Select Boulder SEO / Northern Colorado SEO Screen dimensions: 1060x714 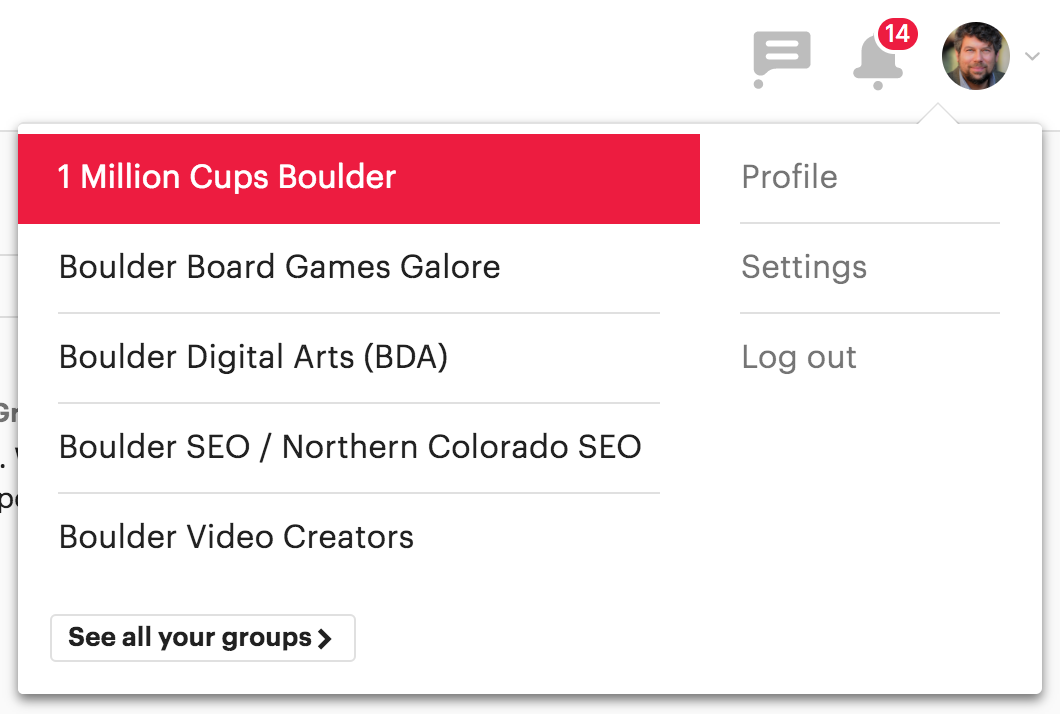pyautogui.click(x=350, y=447)
